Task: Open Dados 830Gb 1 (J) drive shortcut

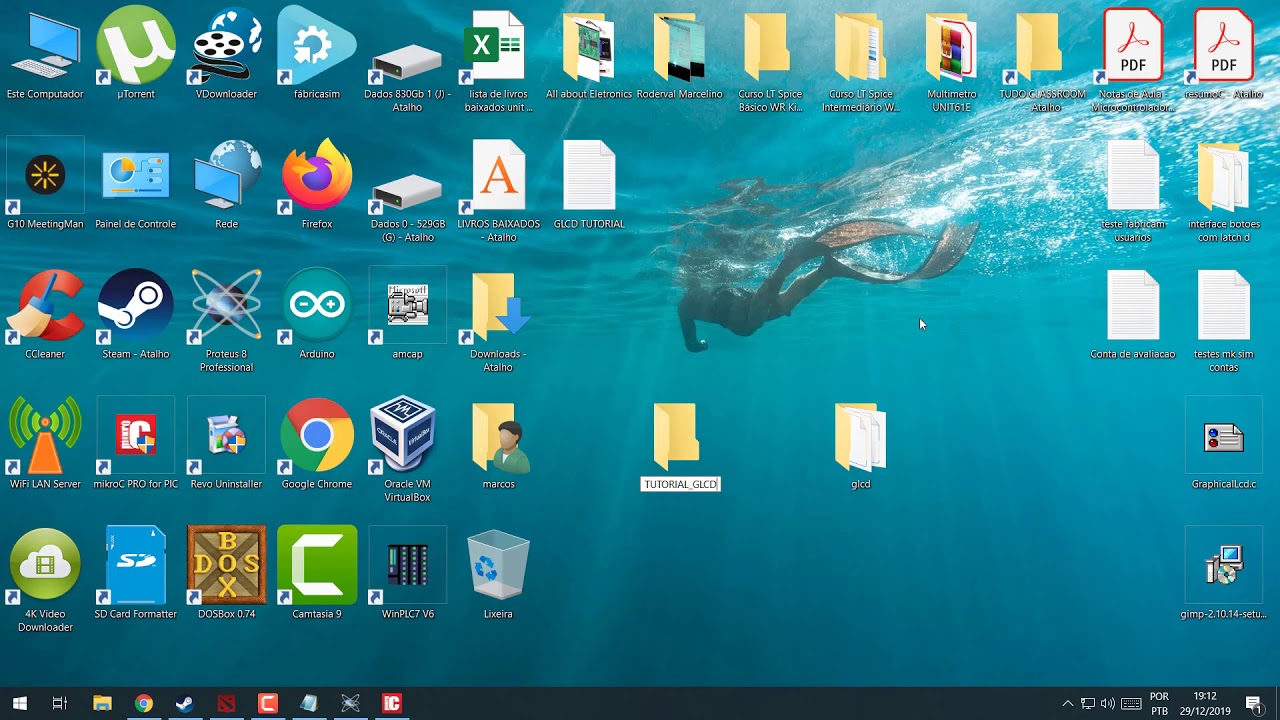Action: coord(407,65)
